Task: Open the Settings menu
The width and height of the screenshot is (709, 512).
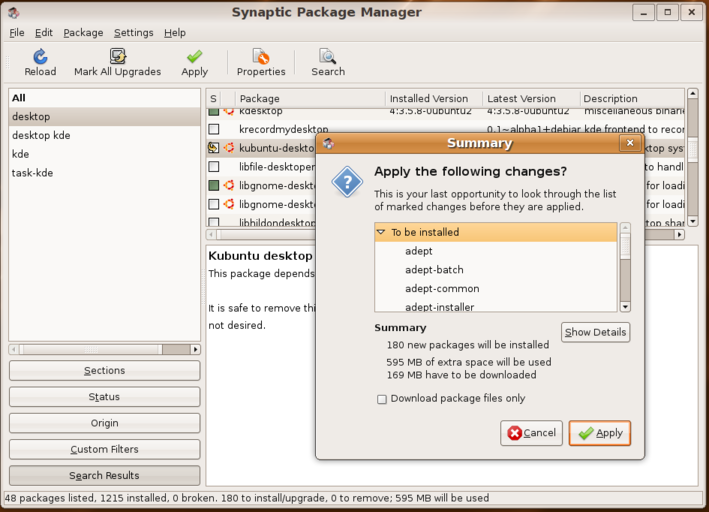Action: pos(133,33)
